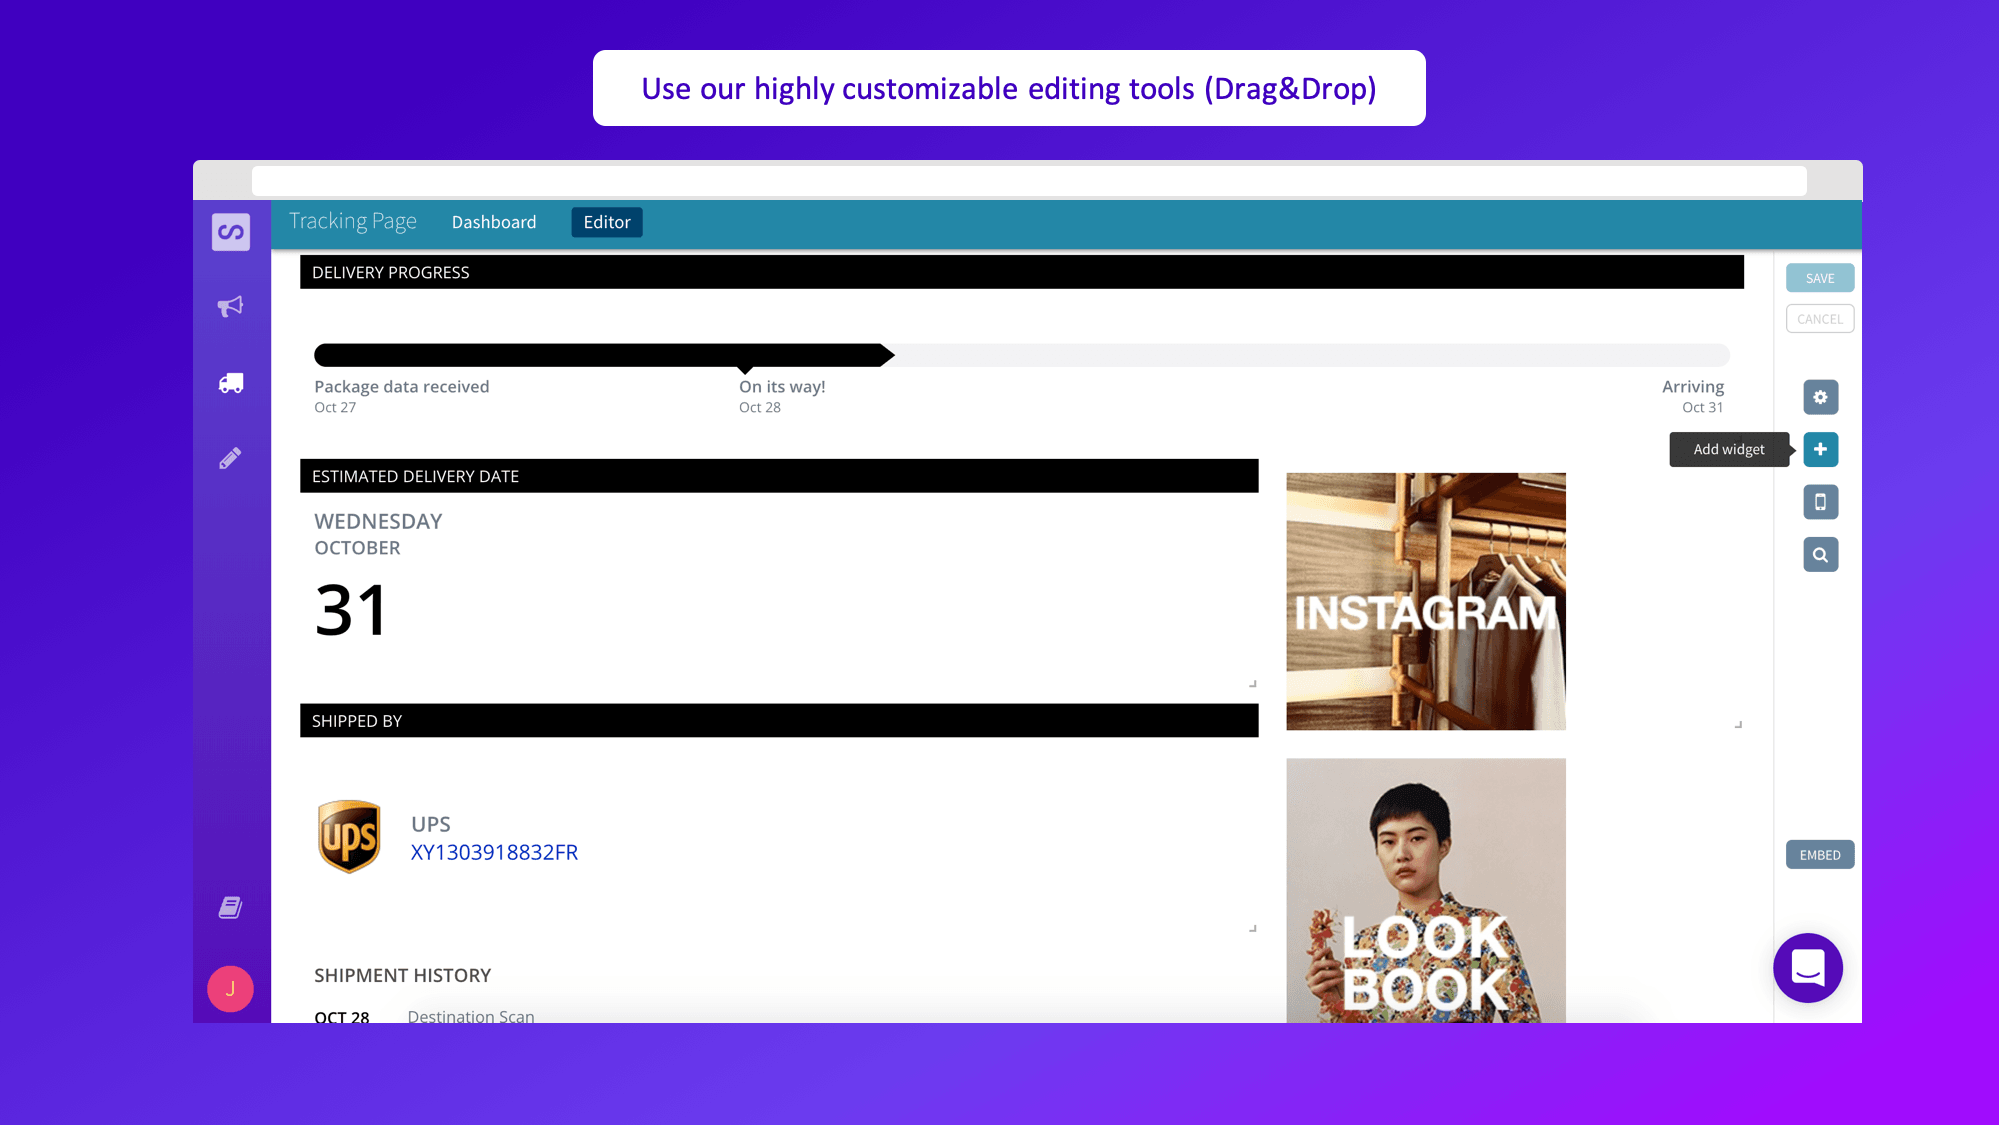The height and width of the screenshot is (1125, 1999).
Task: Expand the ESTIMATED DELIVERY DATE section
Action: [1252, 684]
